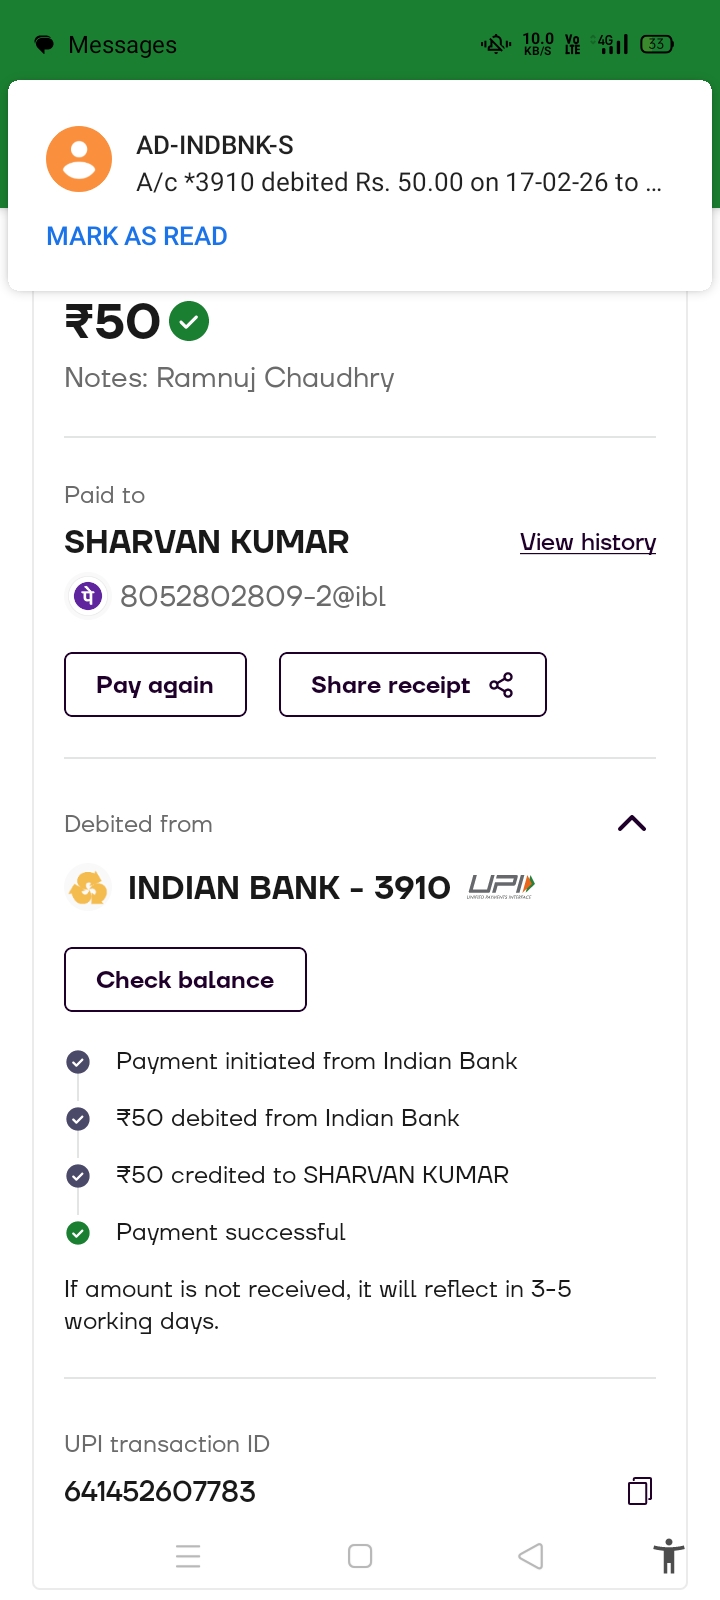
Task: Tap the Indian Bank logo icon
Action: pos(88,887)
